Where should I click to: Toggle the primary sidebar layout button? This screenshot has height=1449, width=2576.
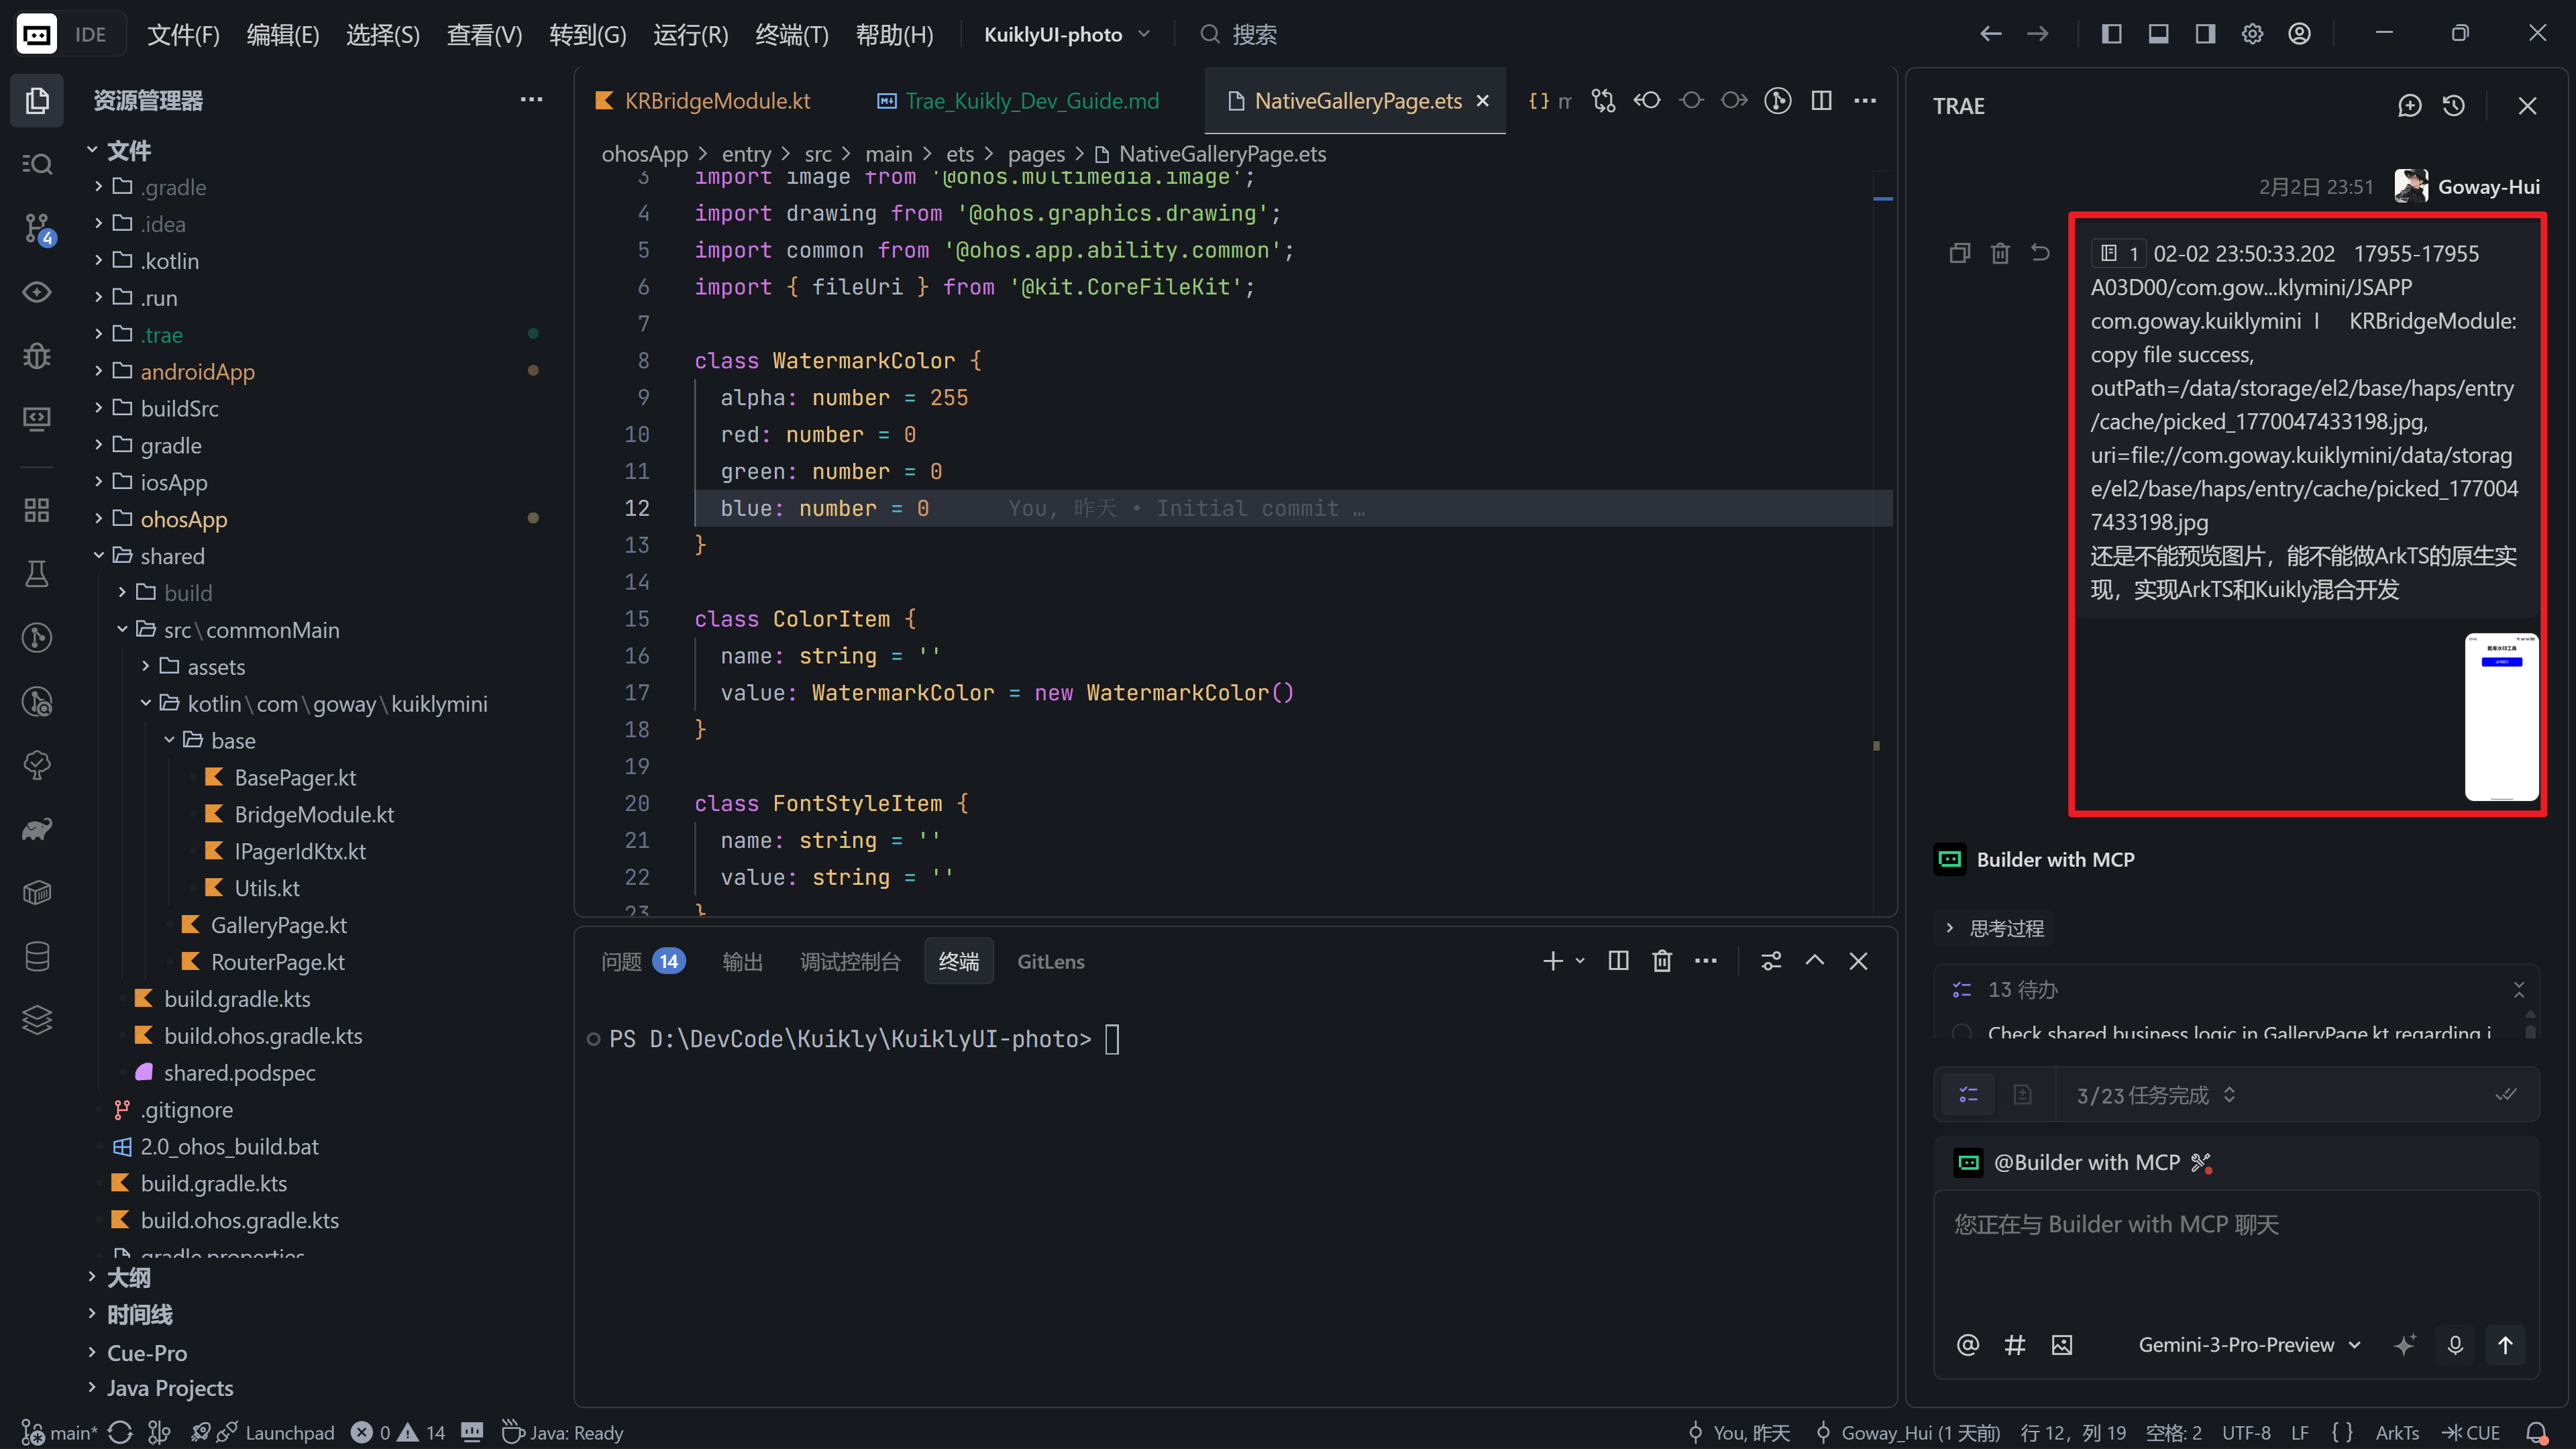pyautogui.click(x=2111, y=34)
